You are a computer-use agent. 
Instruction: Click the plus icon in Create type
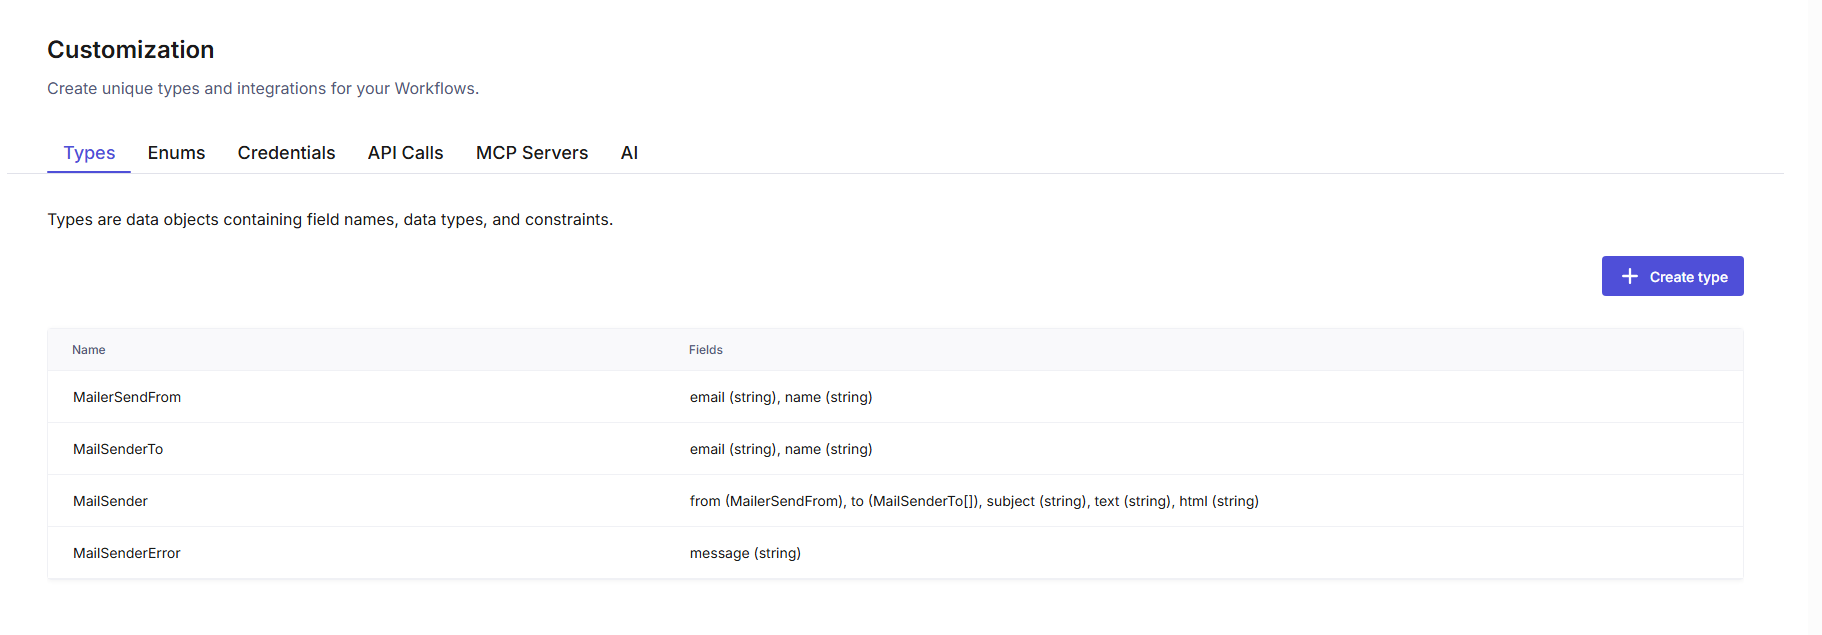pos(1629,276)
